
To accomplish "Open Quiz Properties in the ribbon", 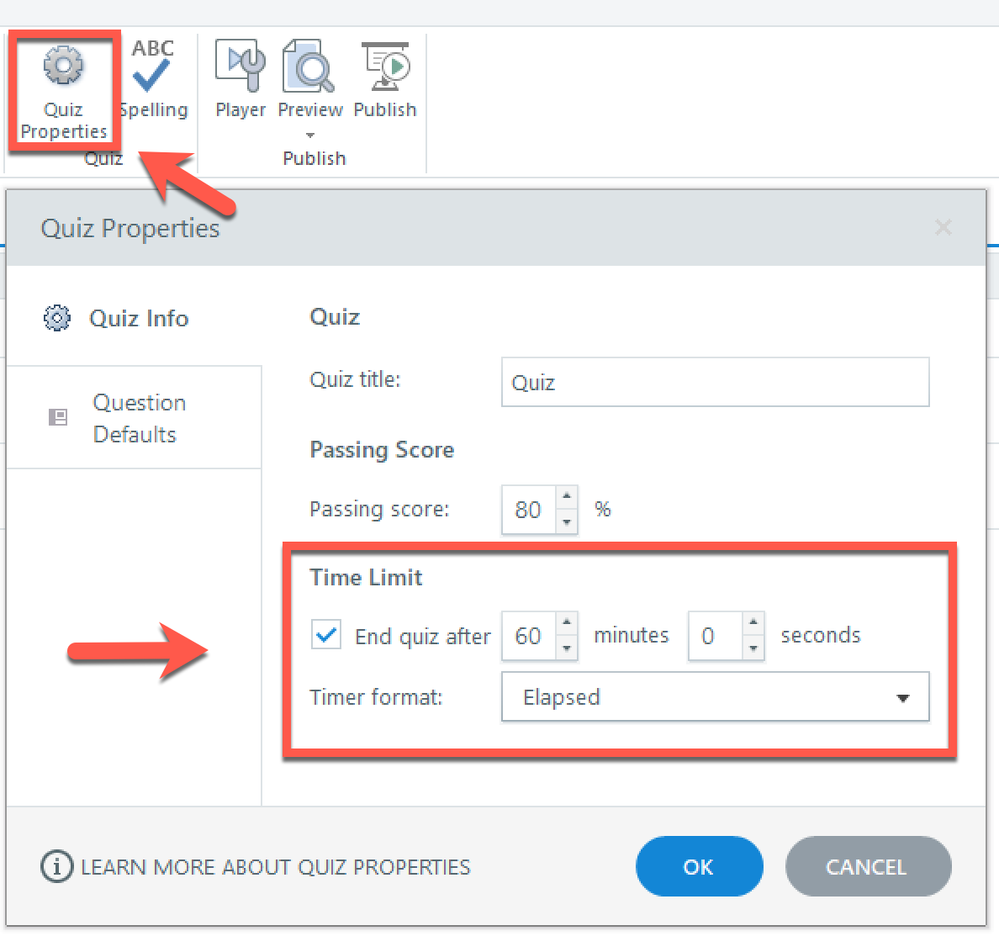I will pos(63,92).
